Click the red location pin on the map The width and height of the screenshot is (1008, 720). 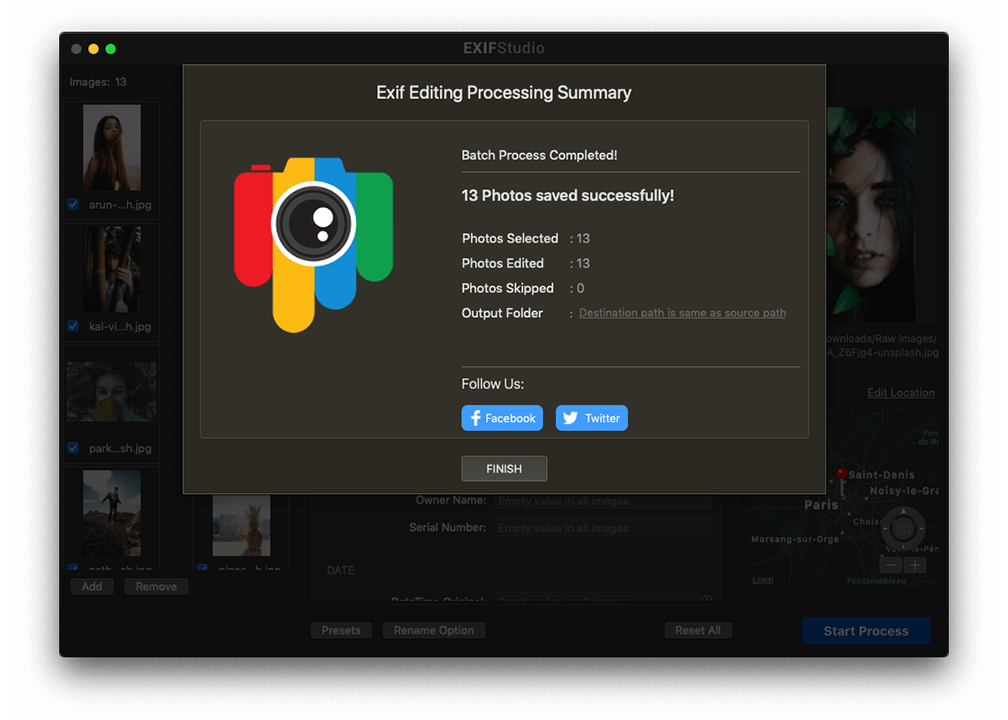(x=842, y=474)
